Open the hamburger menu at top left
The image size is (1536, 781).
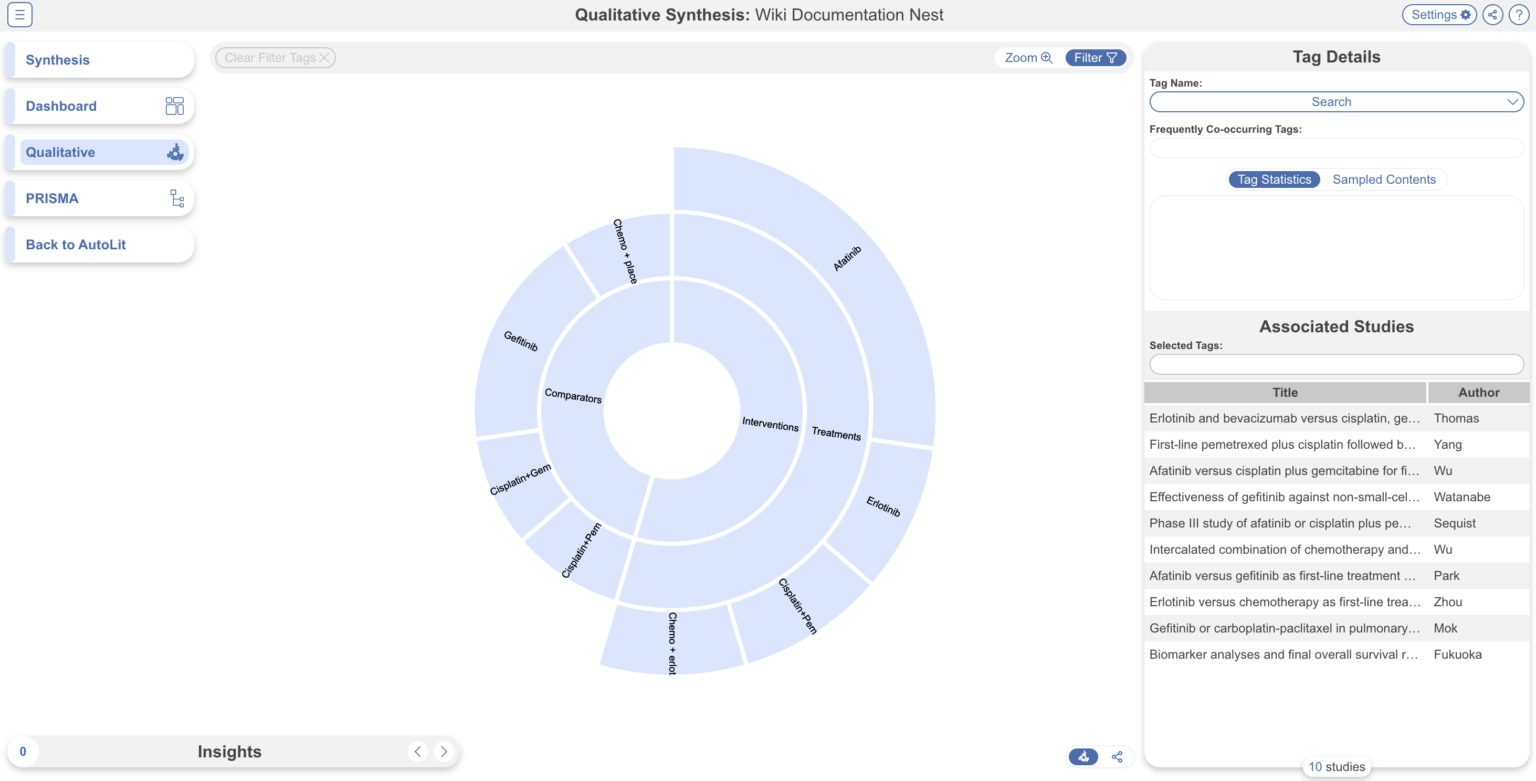[x=20, y=15]
